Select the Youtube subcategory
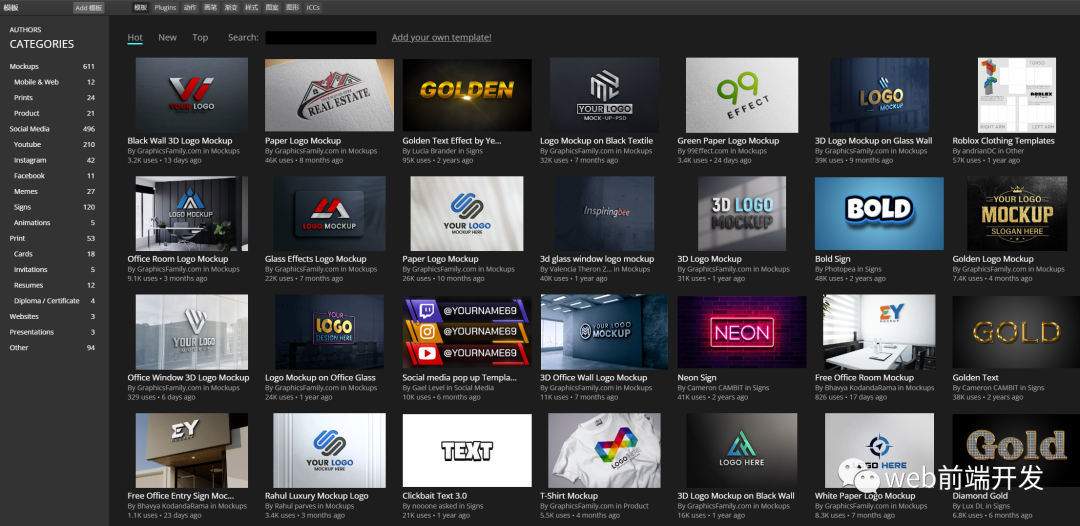 [x=52, y=145]
